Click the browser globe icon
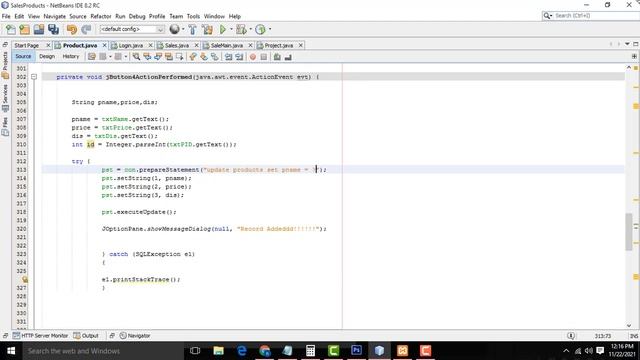The height and width of the screenshot is (360, 640). tap(174, 29)
